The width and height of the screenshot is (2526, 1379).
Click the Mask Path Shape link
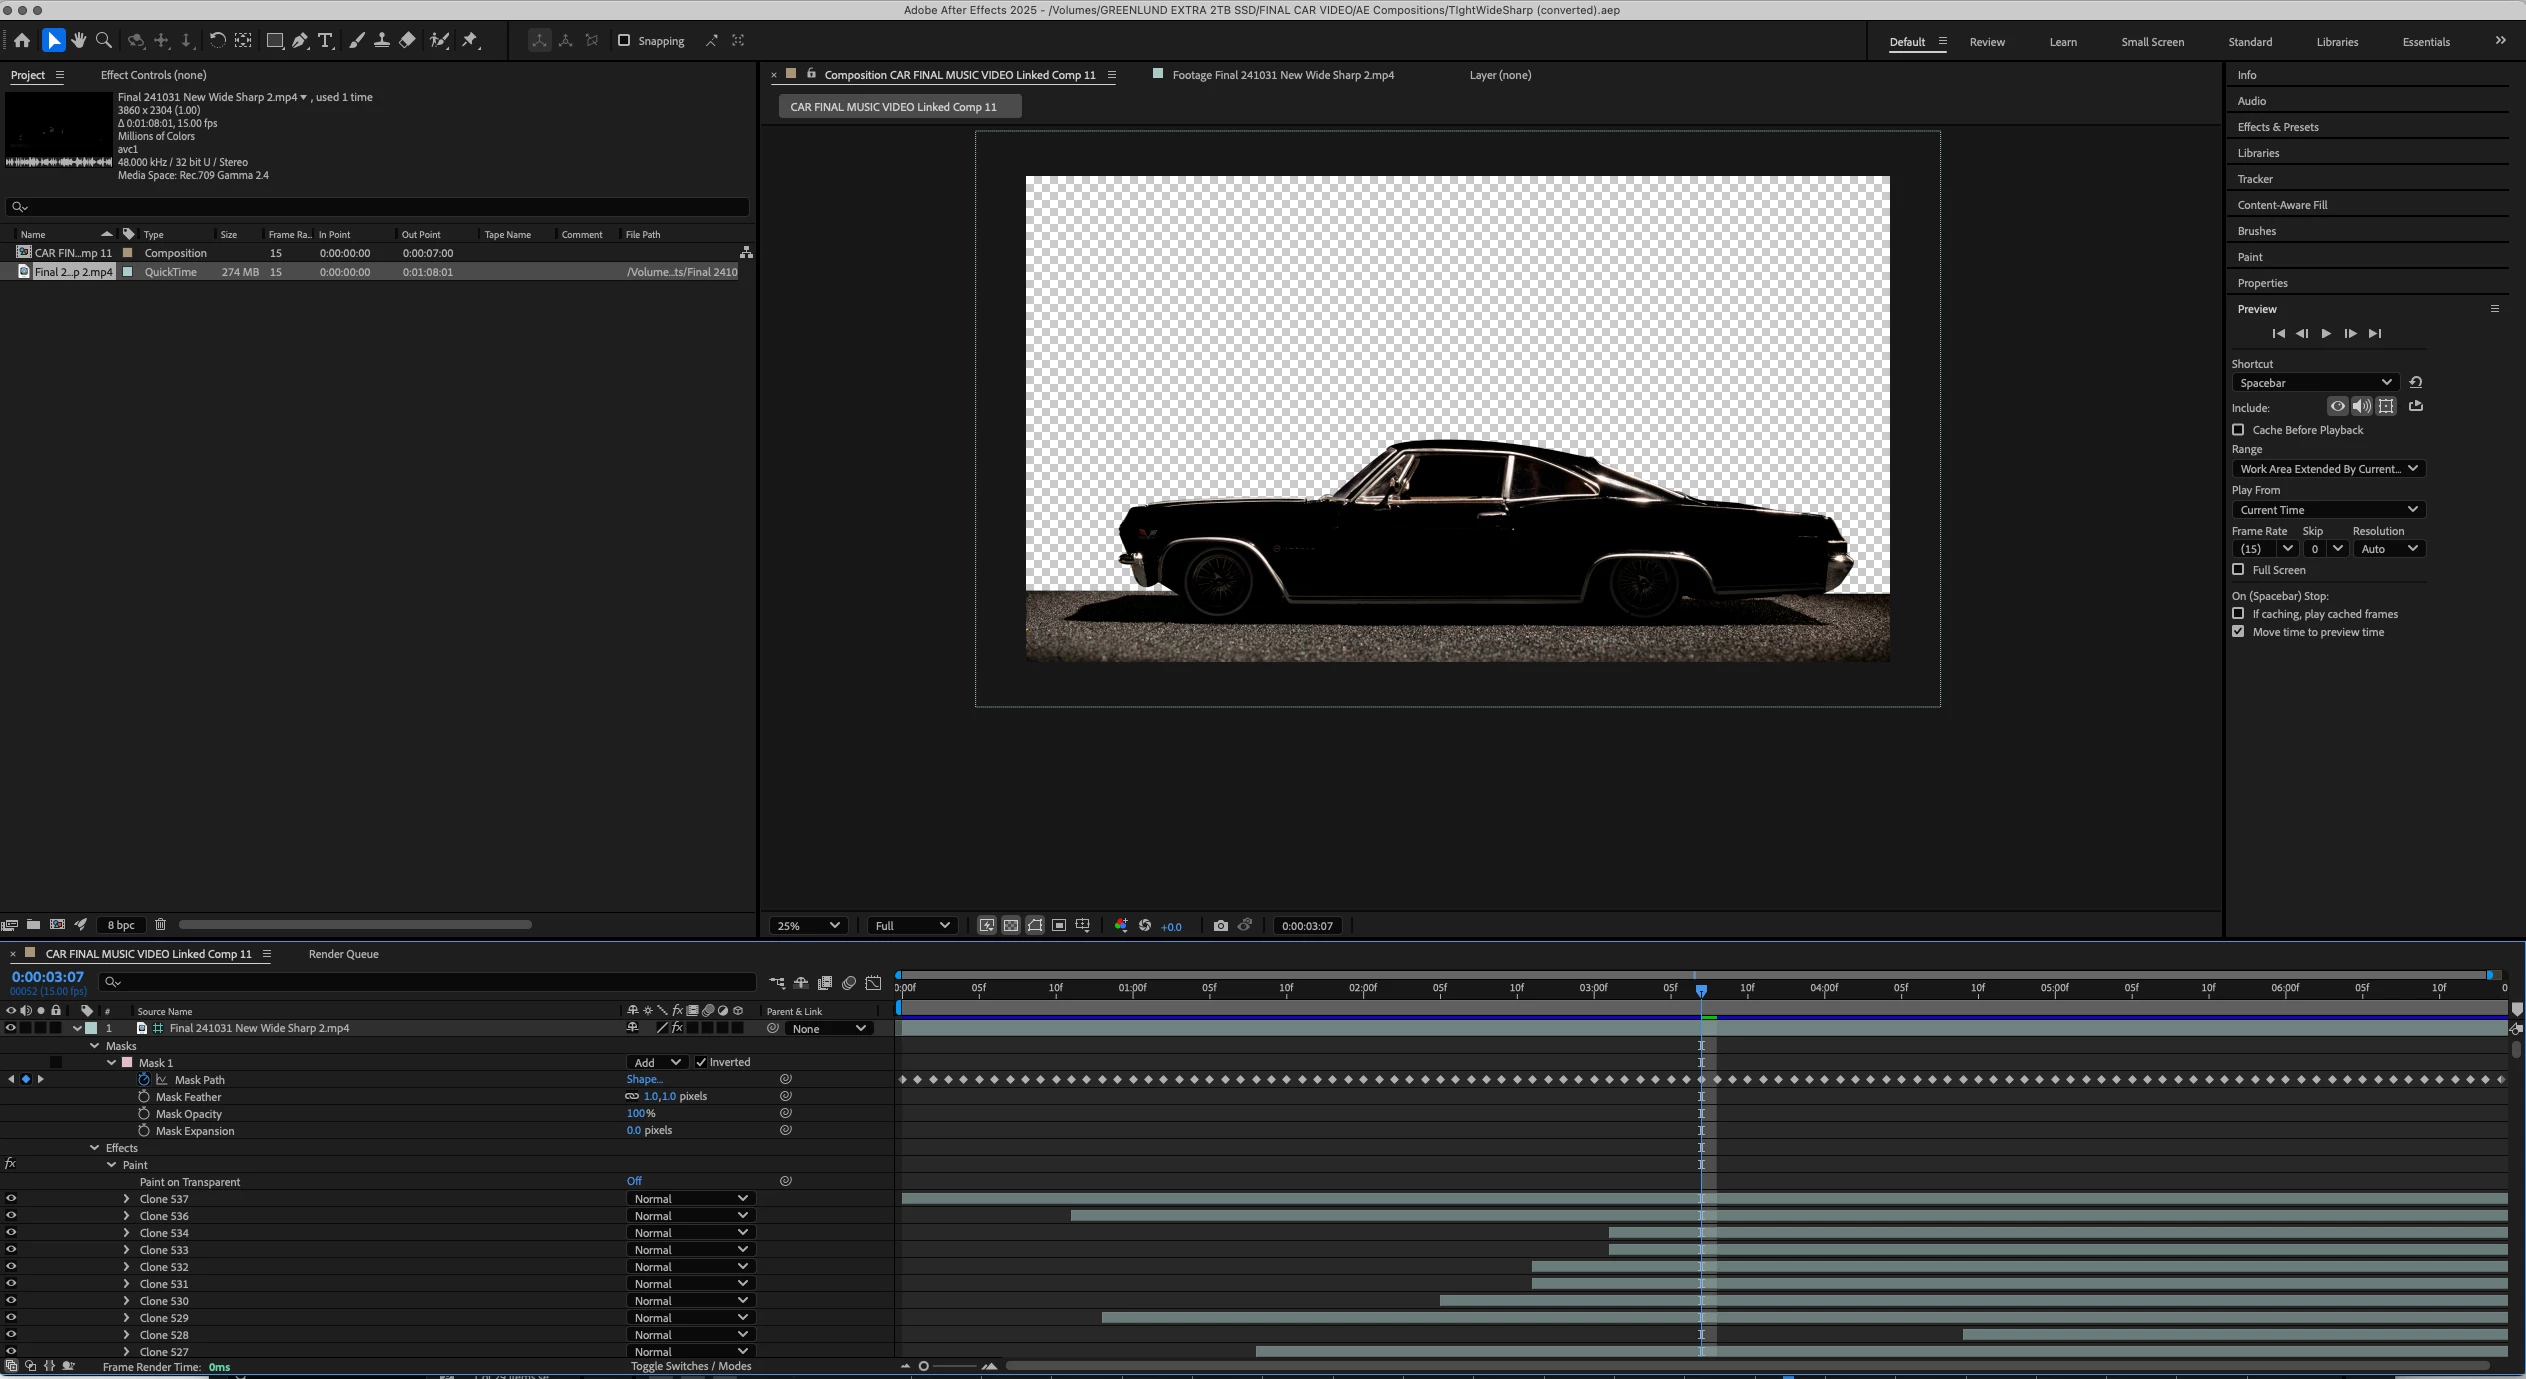644,1079
